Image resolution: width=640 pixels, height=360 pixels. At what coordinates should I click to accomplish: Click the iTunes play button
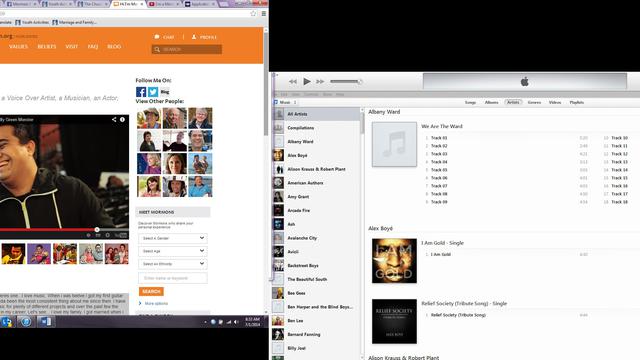(307, 82)
